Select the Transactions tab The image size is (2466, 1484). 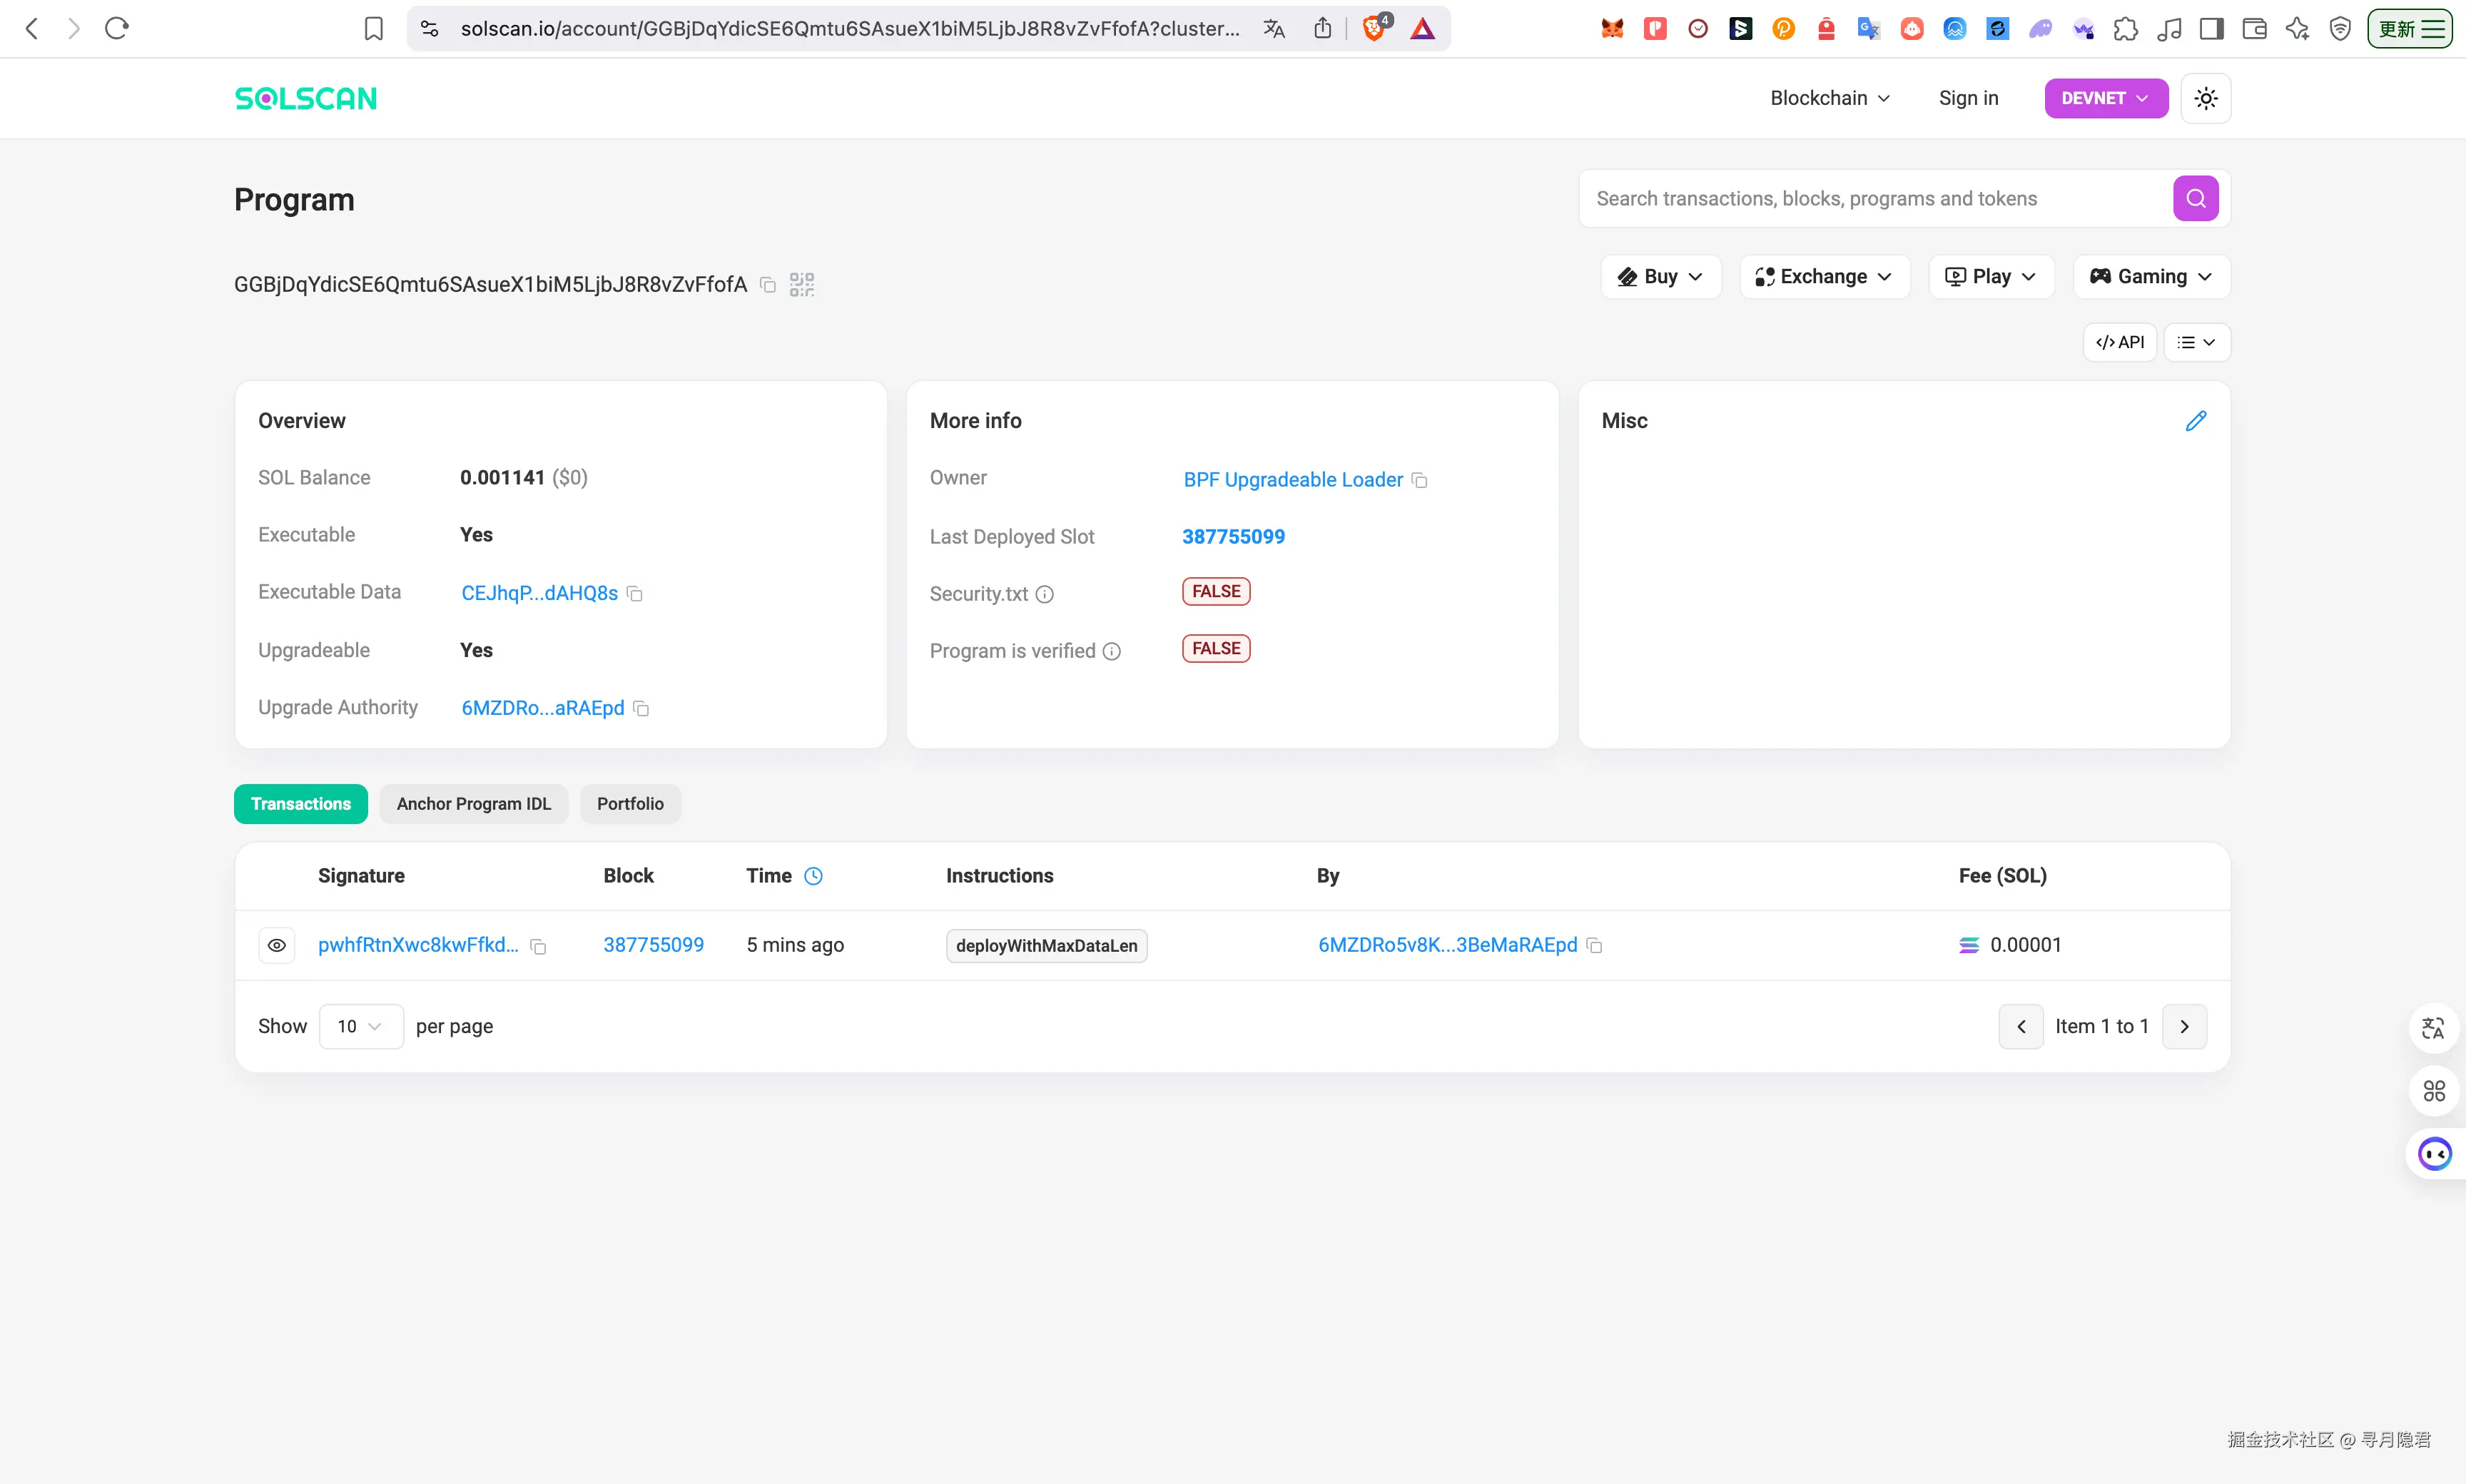[x=301, y=804]
